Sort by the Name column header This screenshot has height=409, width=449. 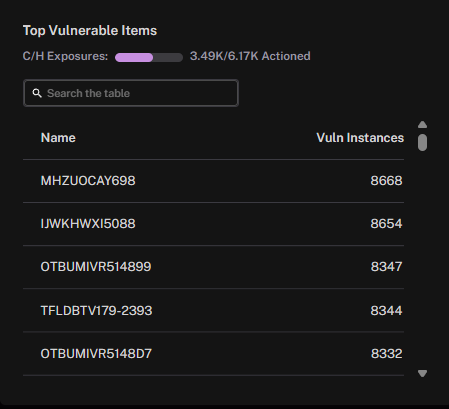(x=58, y=138)
